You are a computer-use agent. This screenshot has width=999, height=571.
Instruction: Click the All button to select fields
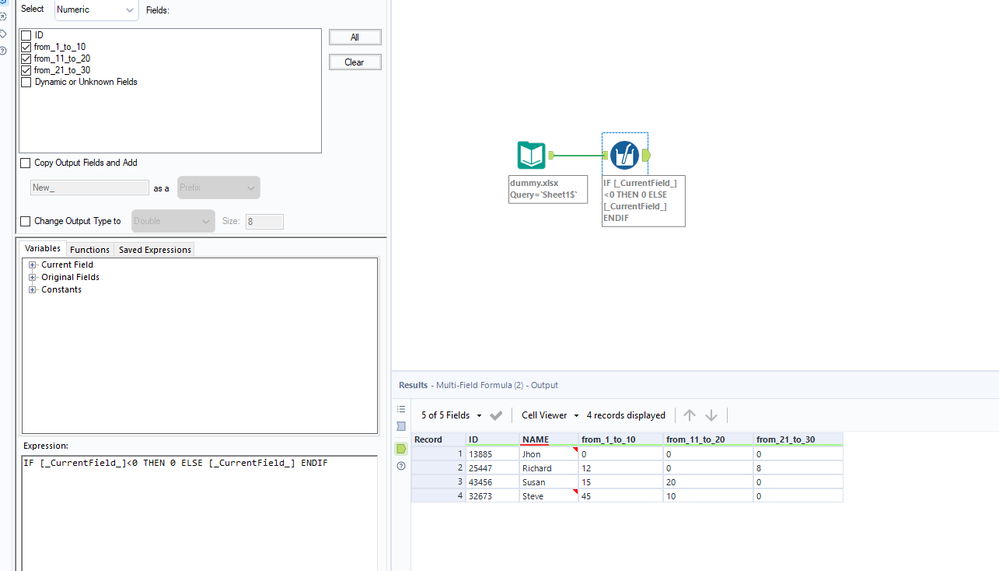tap(355, 38)
